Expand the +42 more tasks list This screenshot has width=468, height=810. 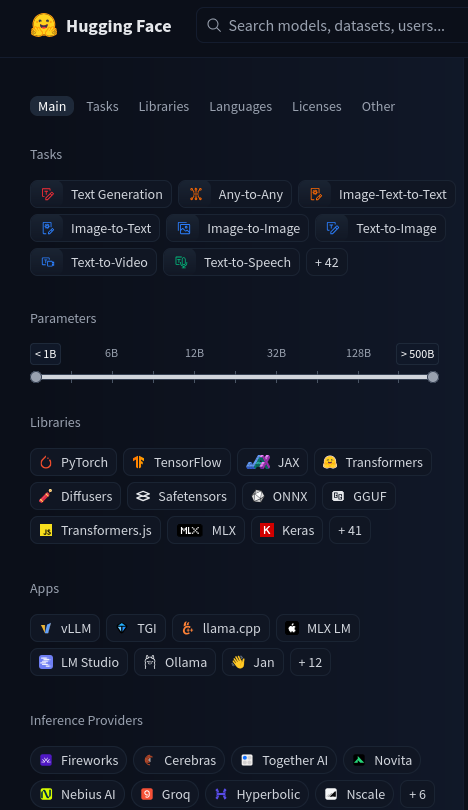tap(327, 262)
